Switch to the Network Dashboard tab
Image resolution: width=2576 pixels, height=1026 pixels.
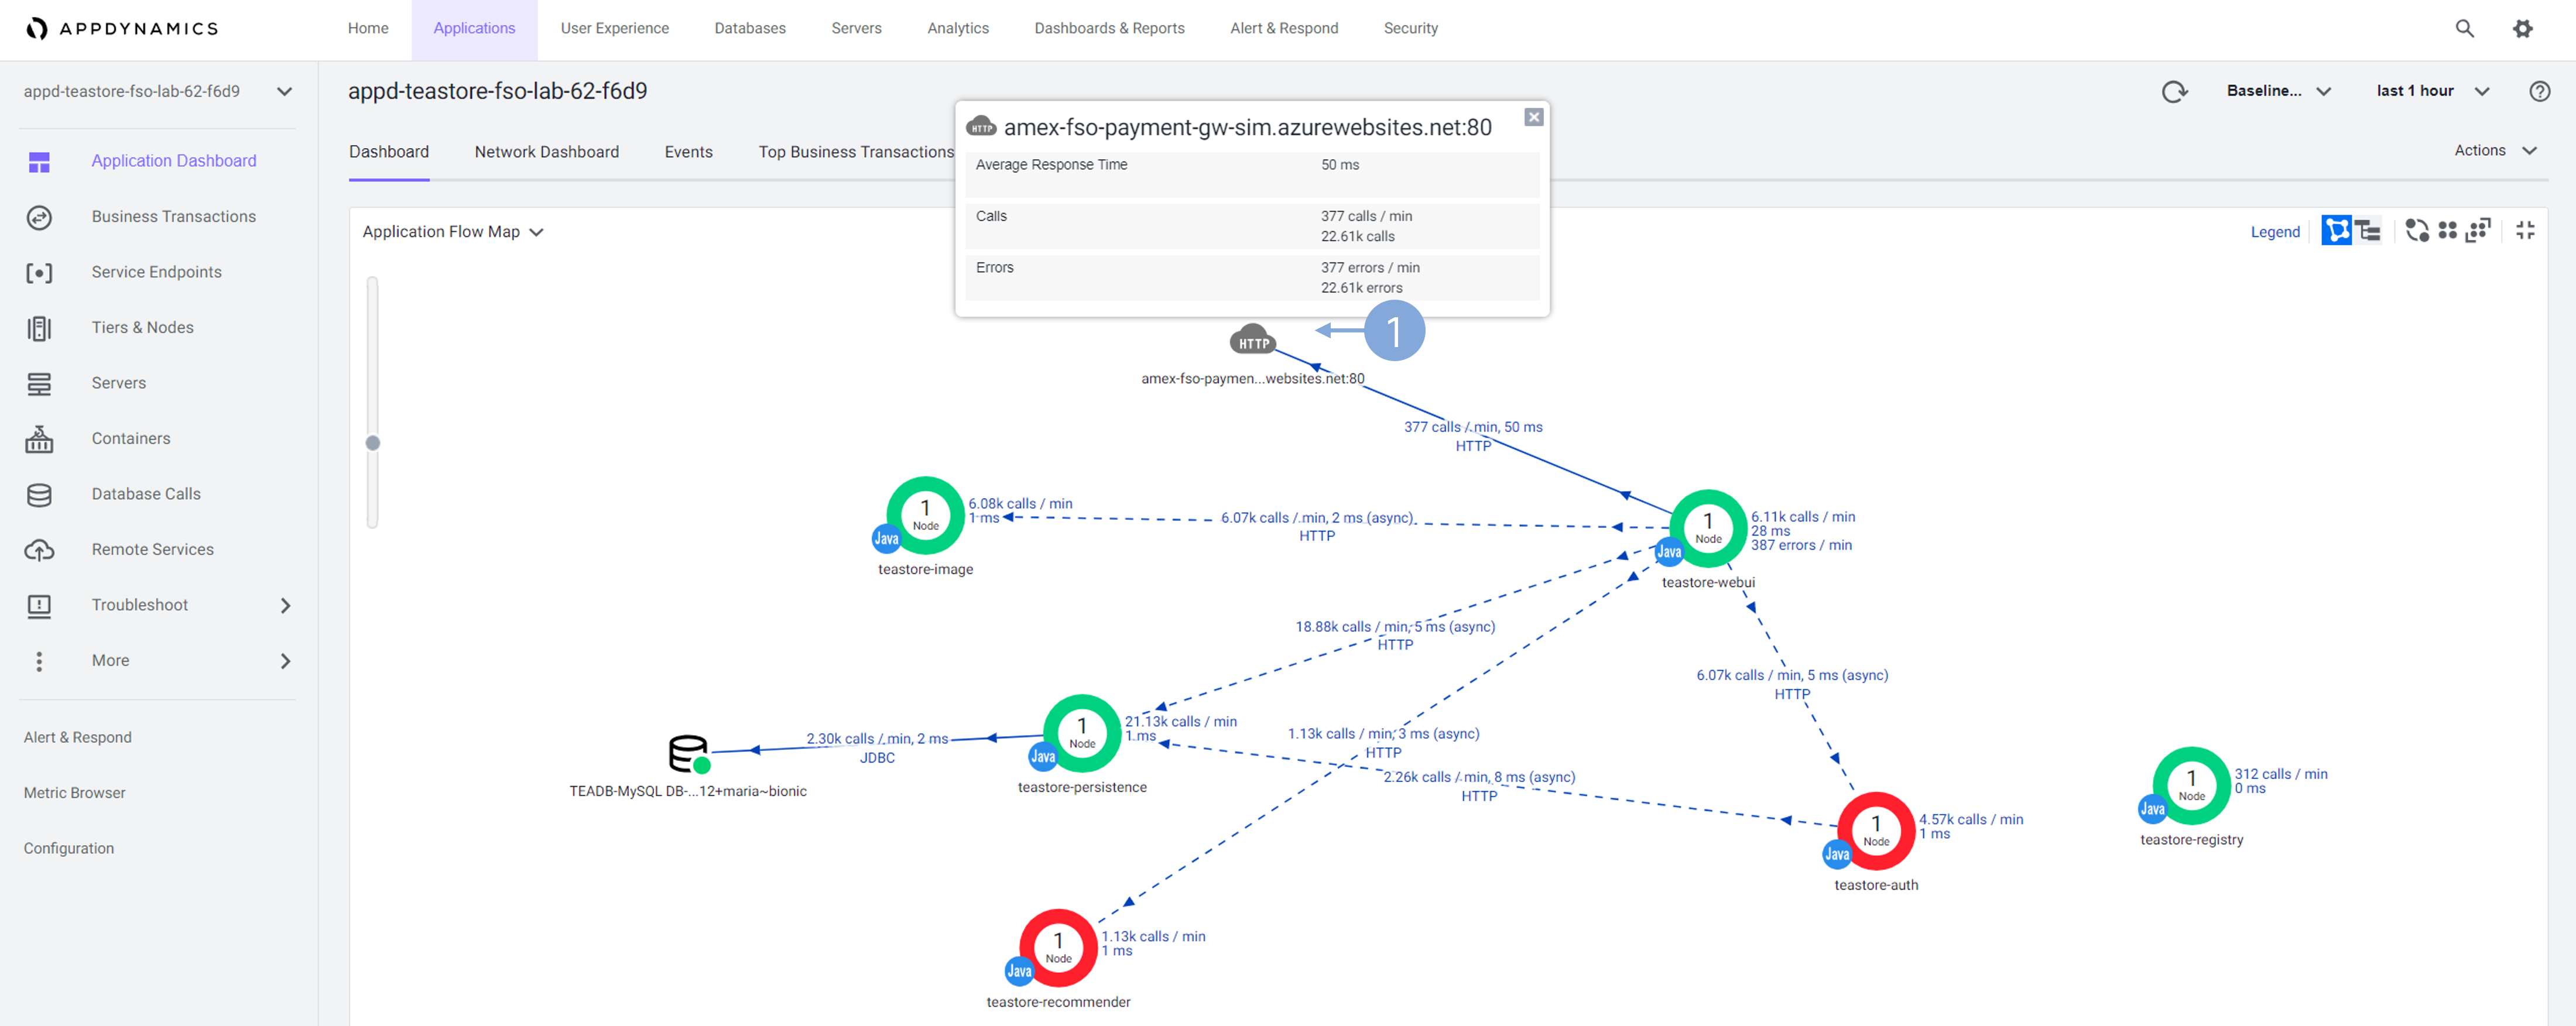(x=546, y=152)
